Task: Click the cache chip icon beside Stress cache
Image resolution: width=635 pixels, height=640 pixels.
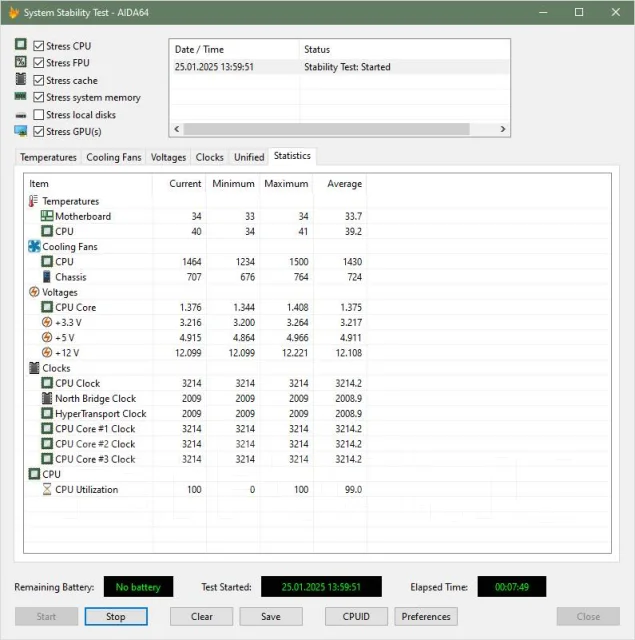Action: coord(21,79)
